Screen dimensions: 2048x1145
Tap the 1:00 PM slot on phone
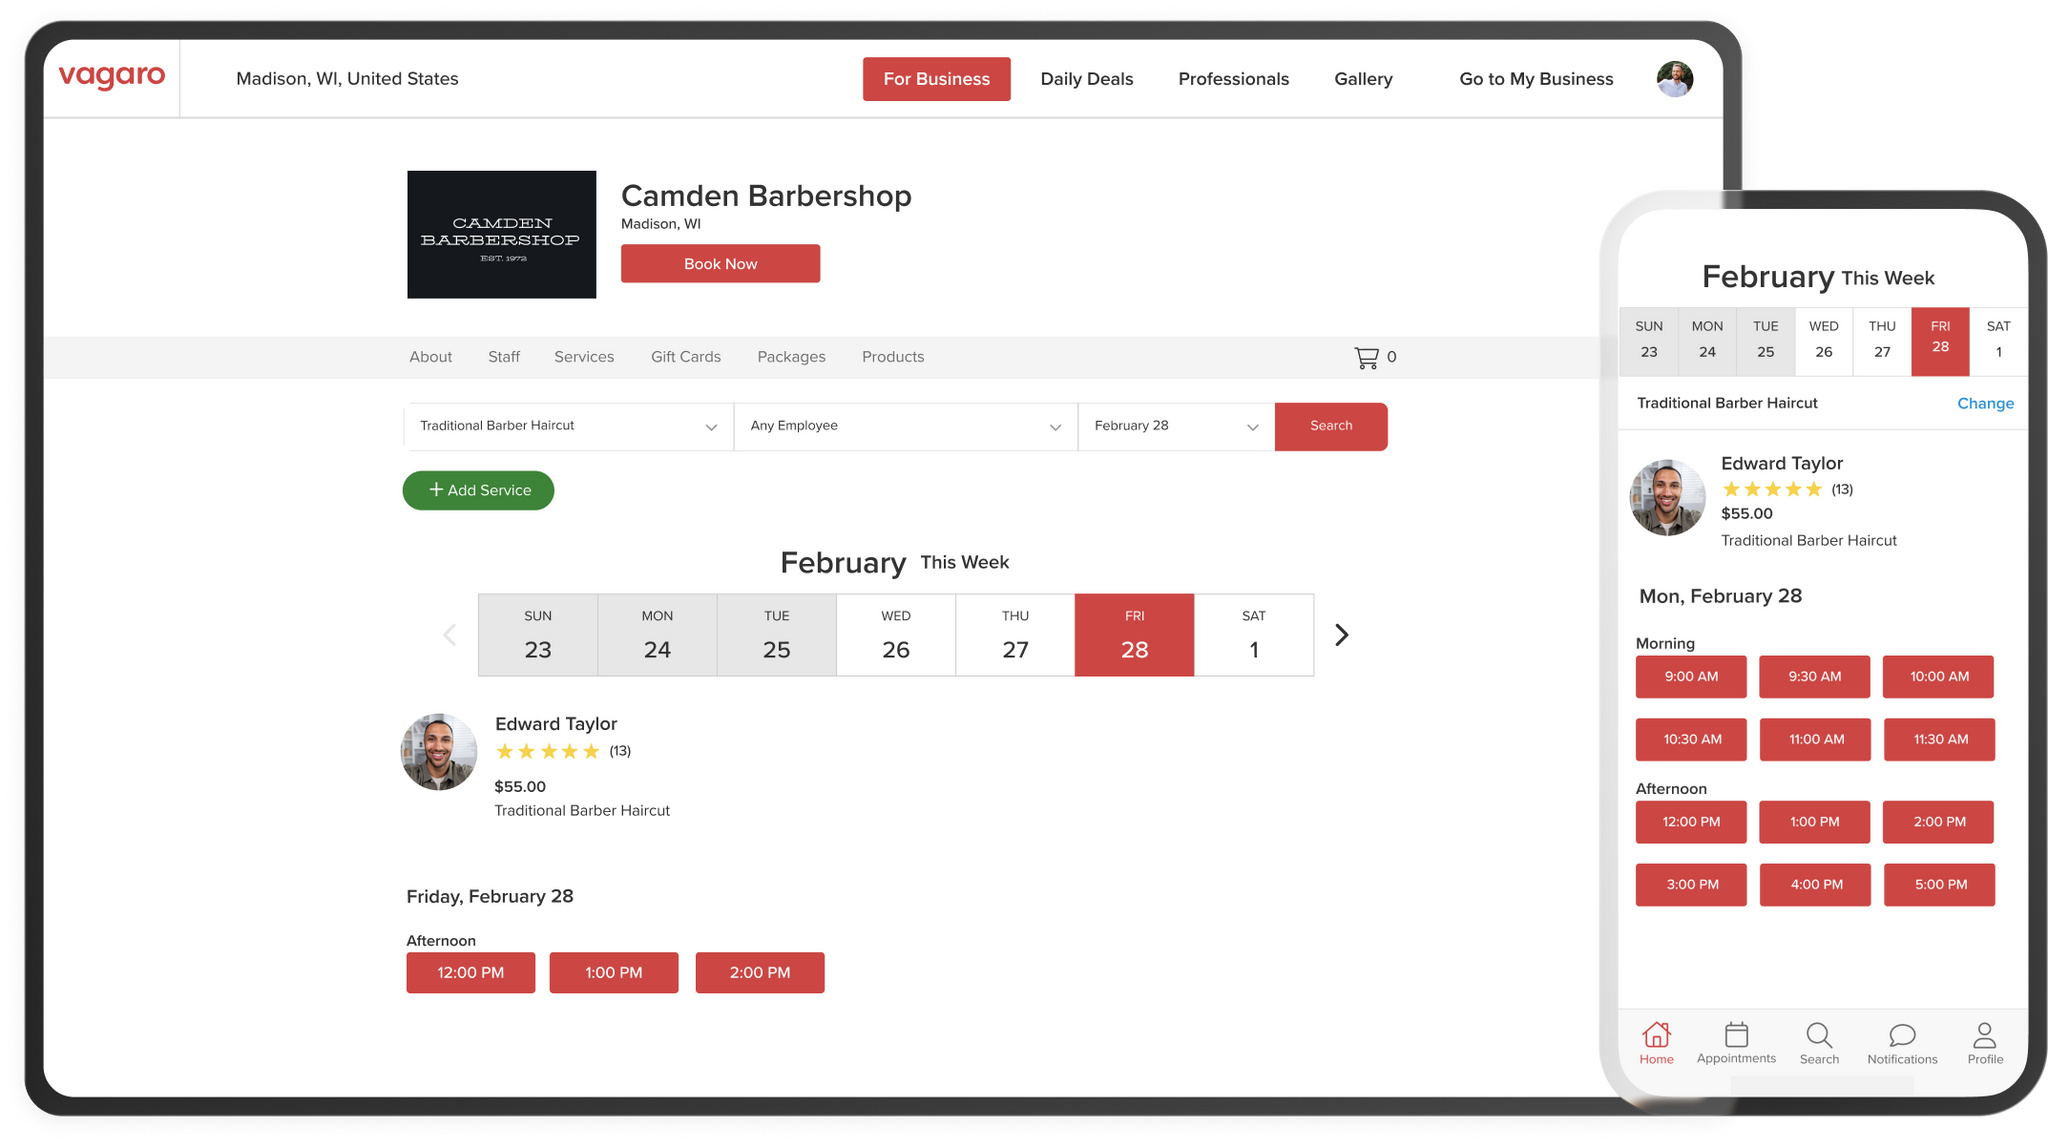point(1815,822)
